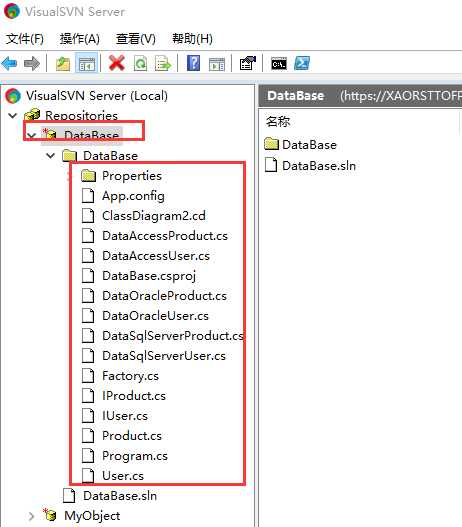Select Product.cs in the tree

[132, 436]
